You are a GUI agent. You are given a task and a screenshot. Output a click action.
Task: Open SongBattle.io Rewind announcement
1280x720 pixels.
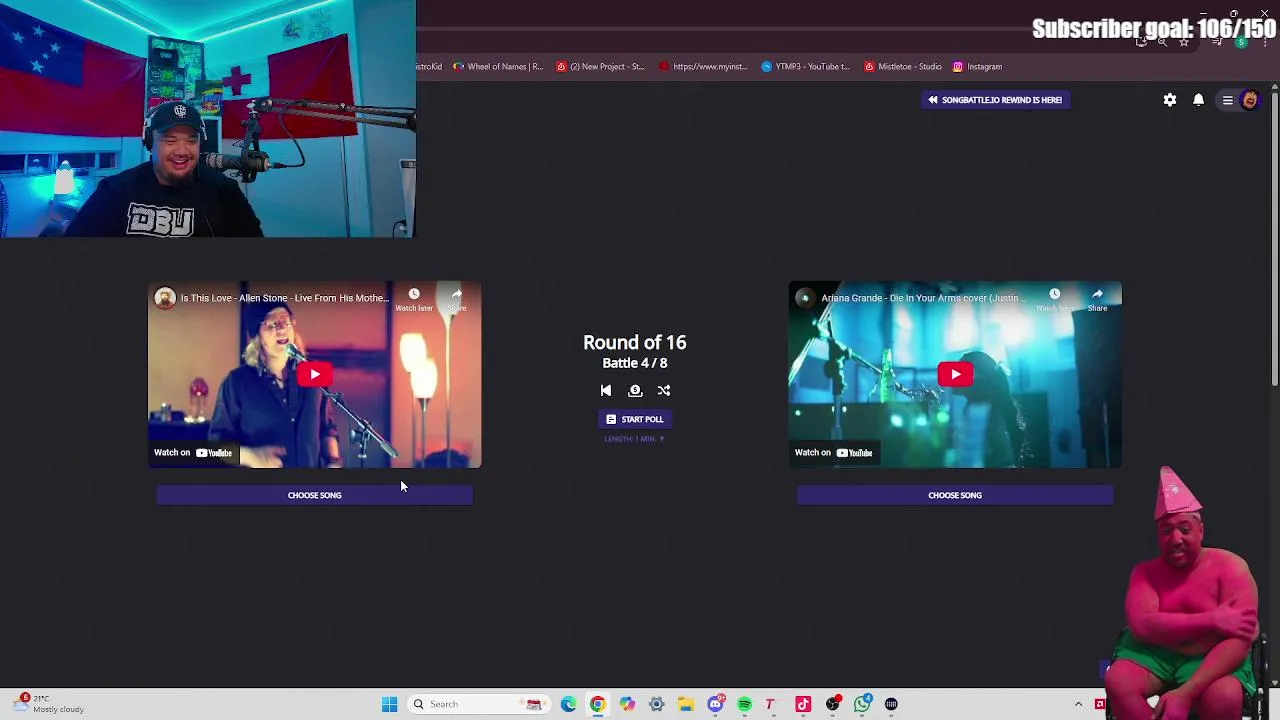pos(995,100)
